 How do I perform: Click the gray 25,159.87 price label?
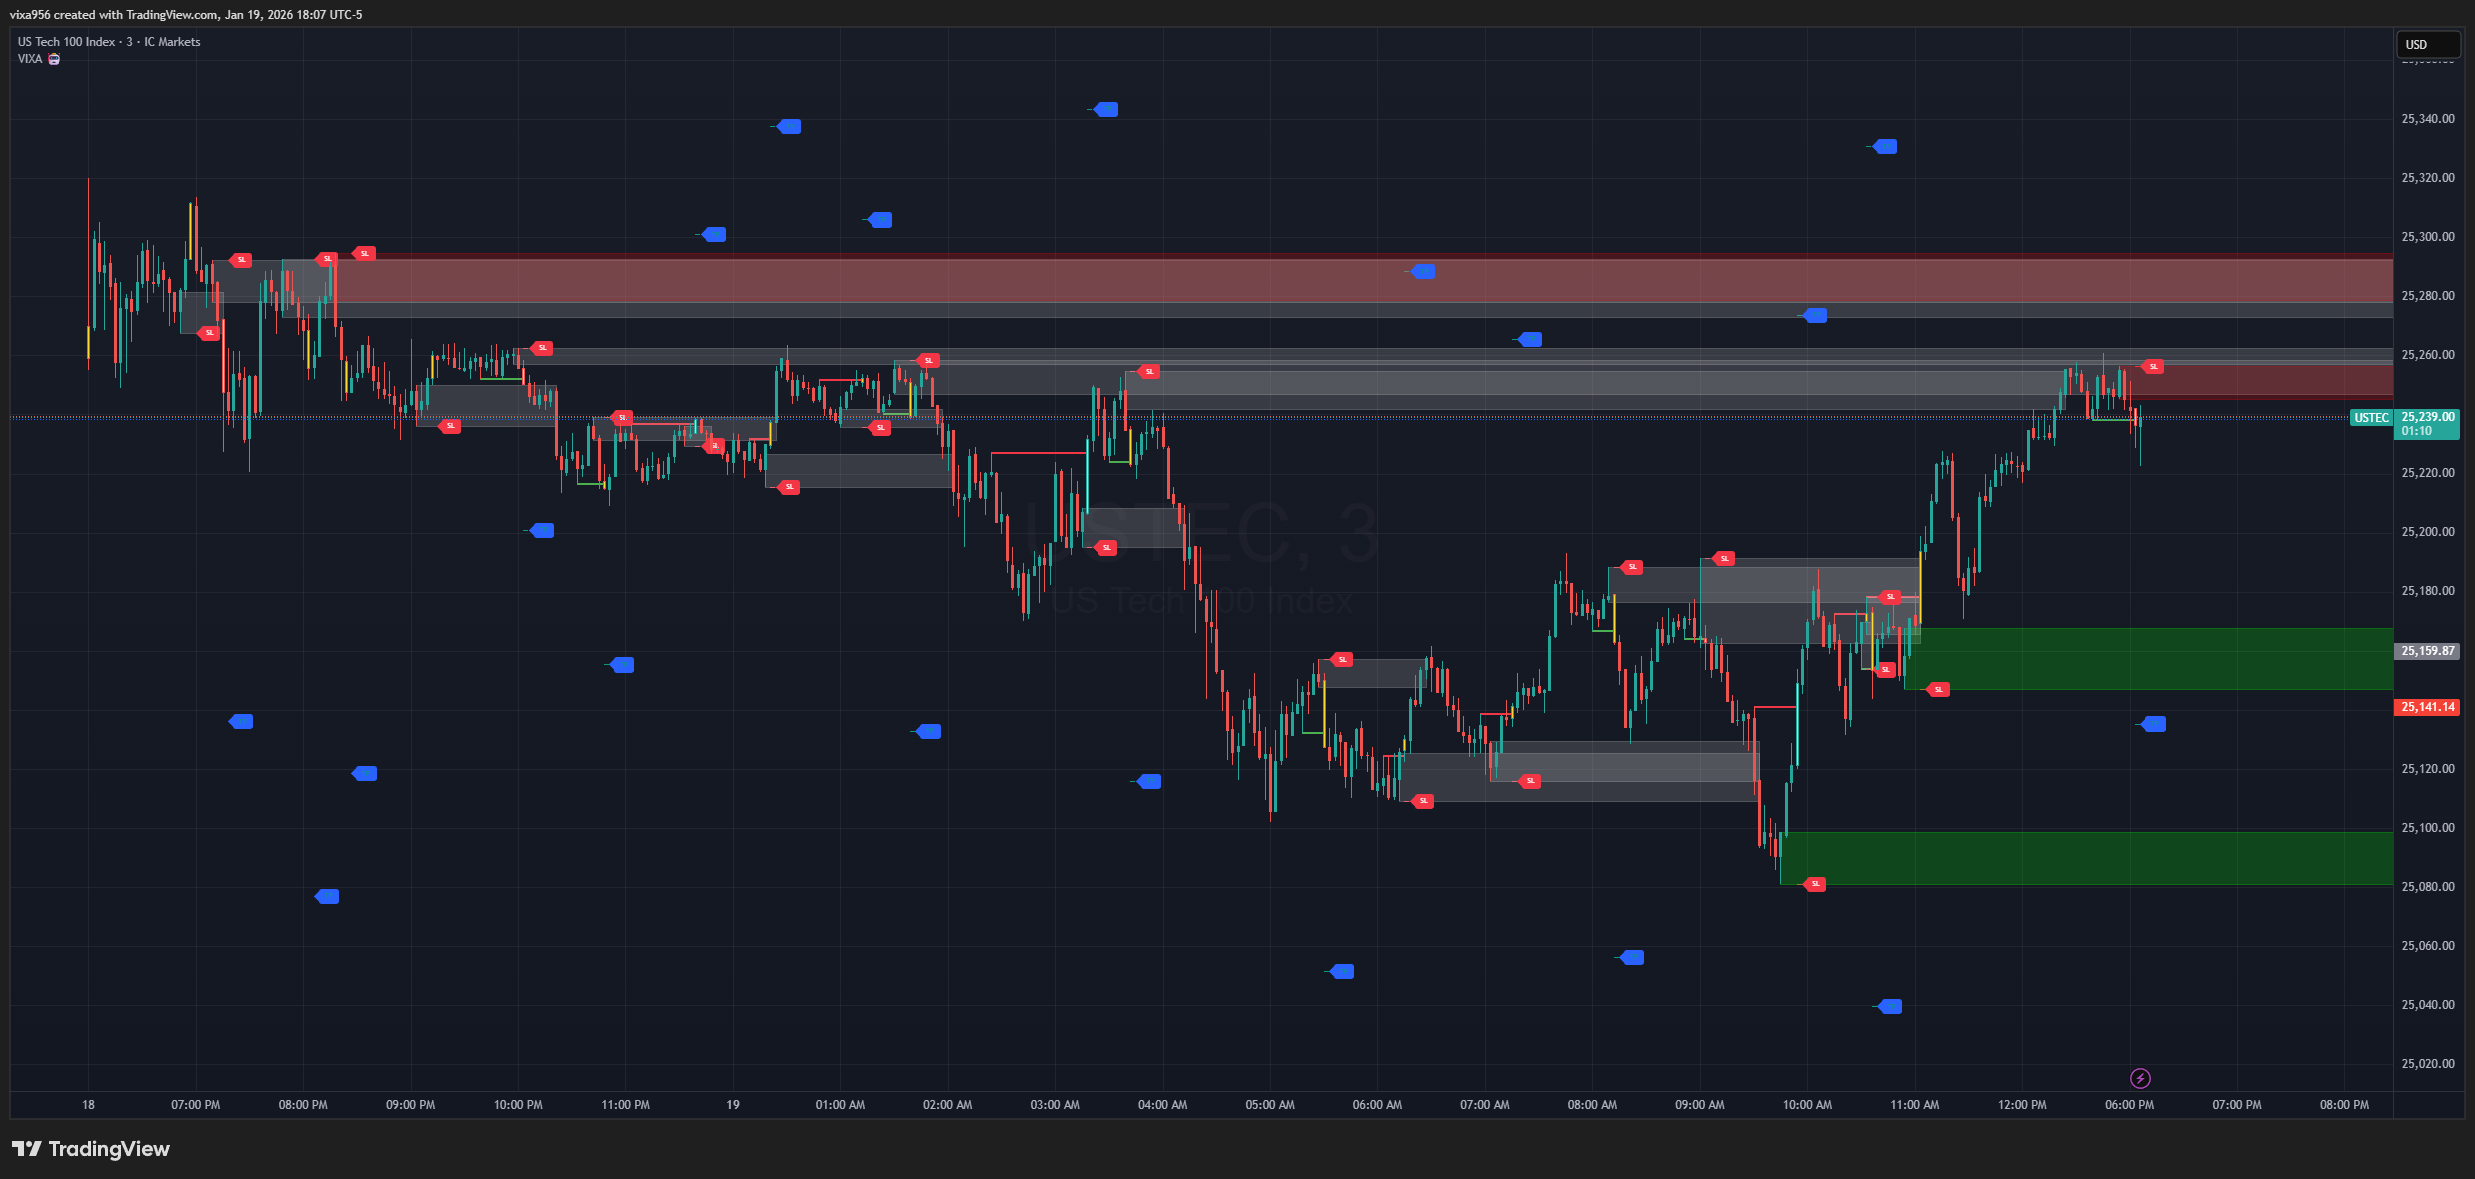click(x=2428, y=651)
